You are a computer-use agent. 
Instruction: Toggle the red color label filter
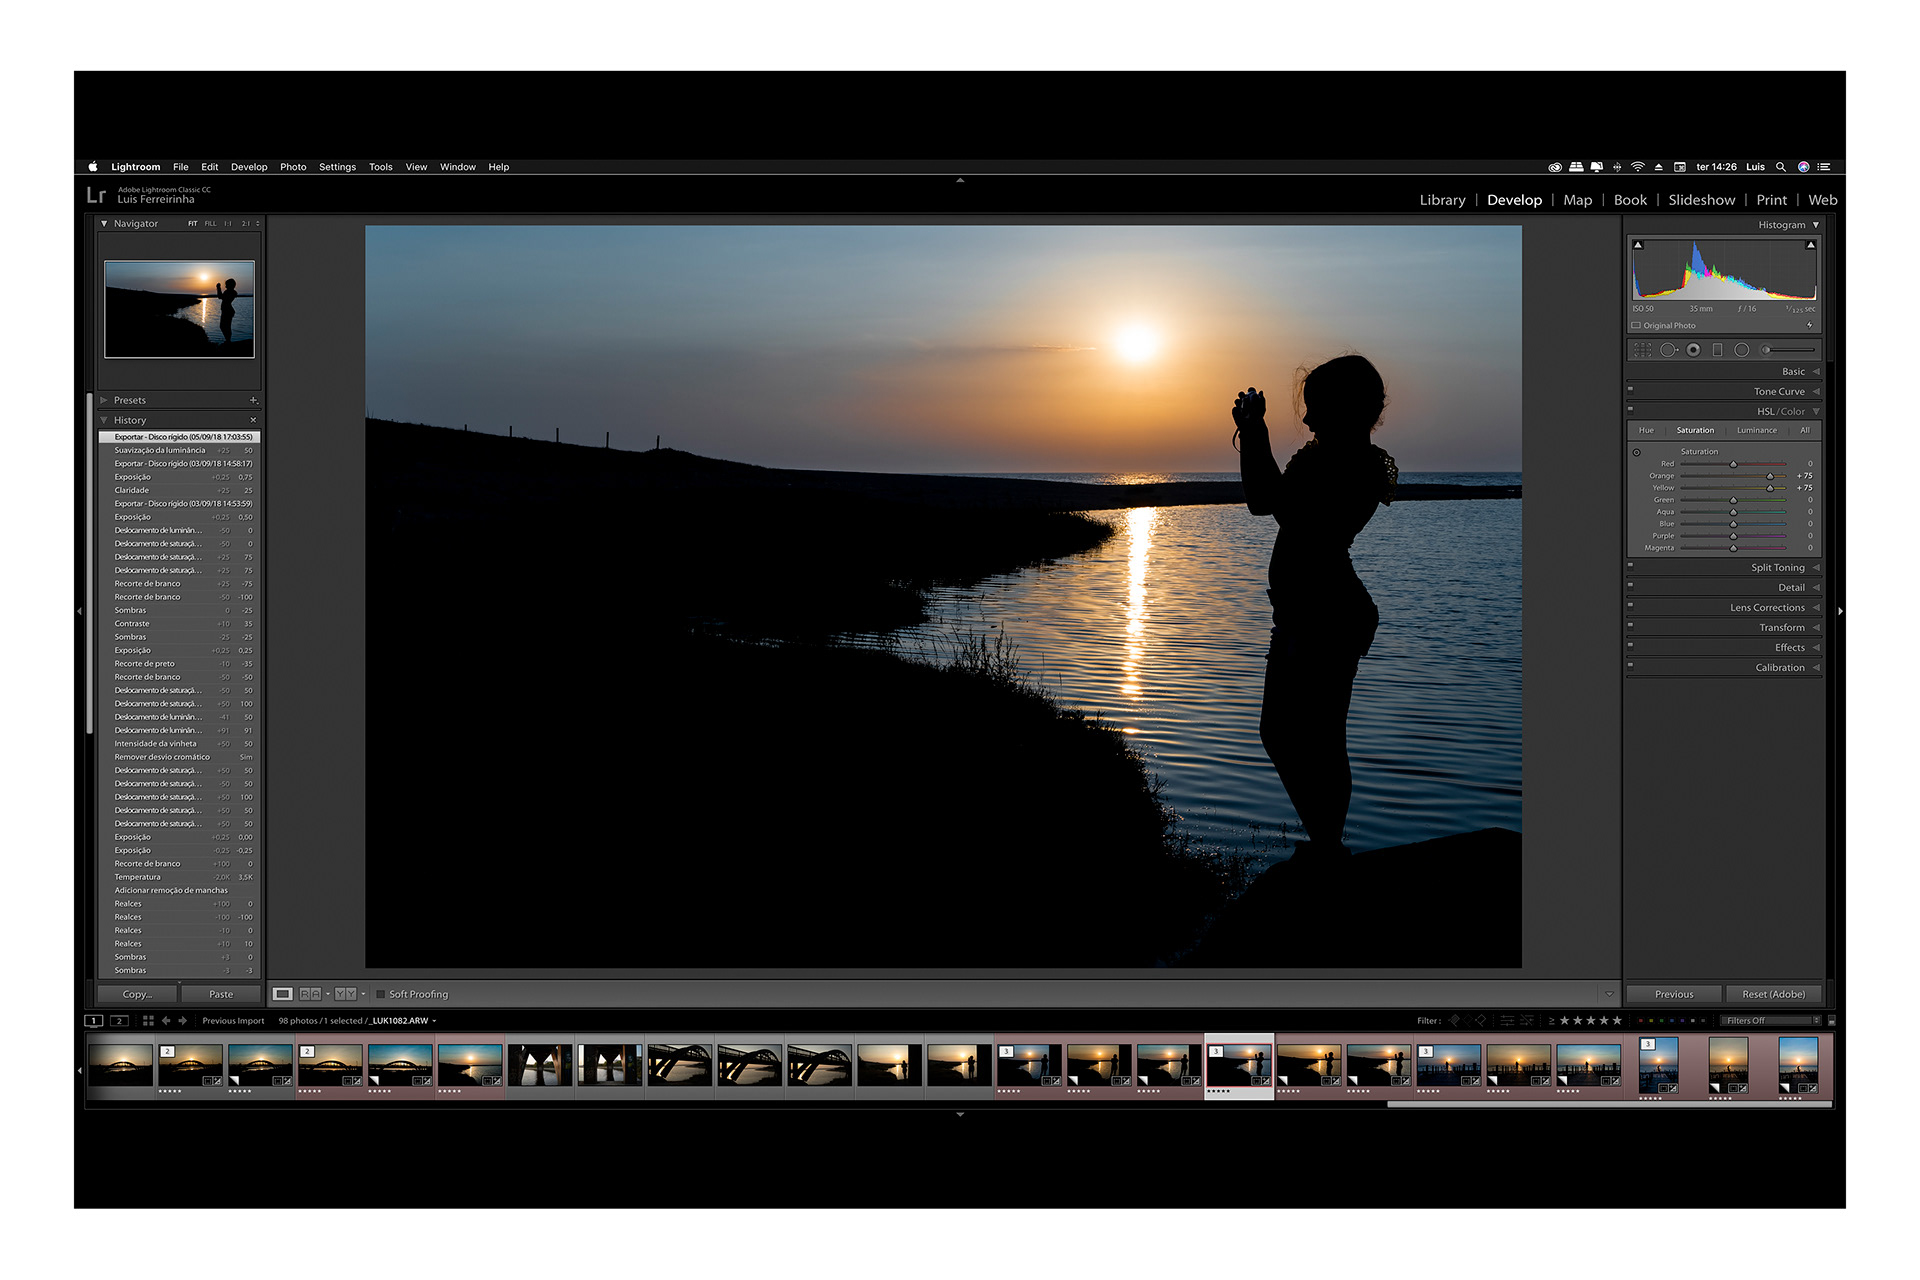(x=1641, y=1020)
